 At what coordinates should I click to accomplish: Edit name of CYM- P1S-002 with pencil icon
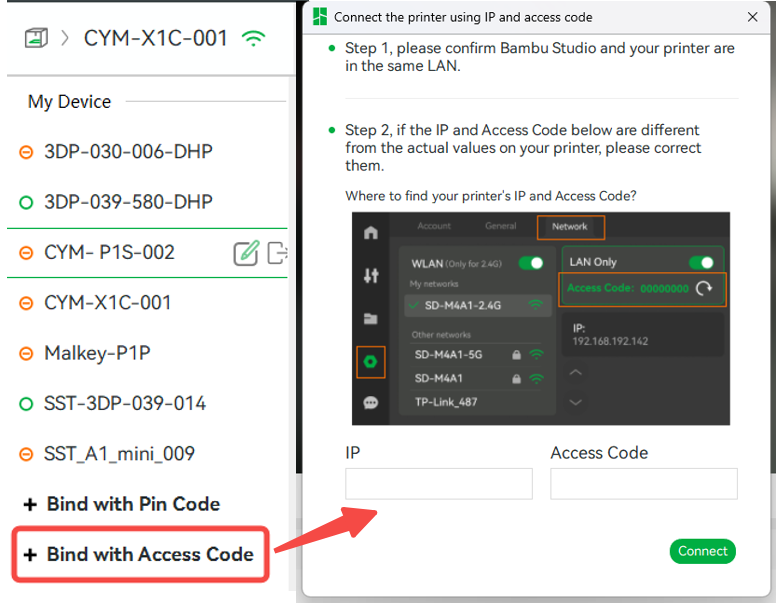(246, 253)
